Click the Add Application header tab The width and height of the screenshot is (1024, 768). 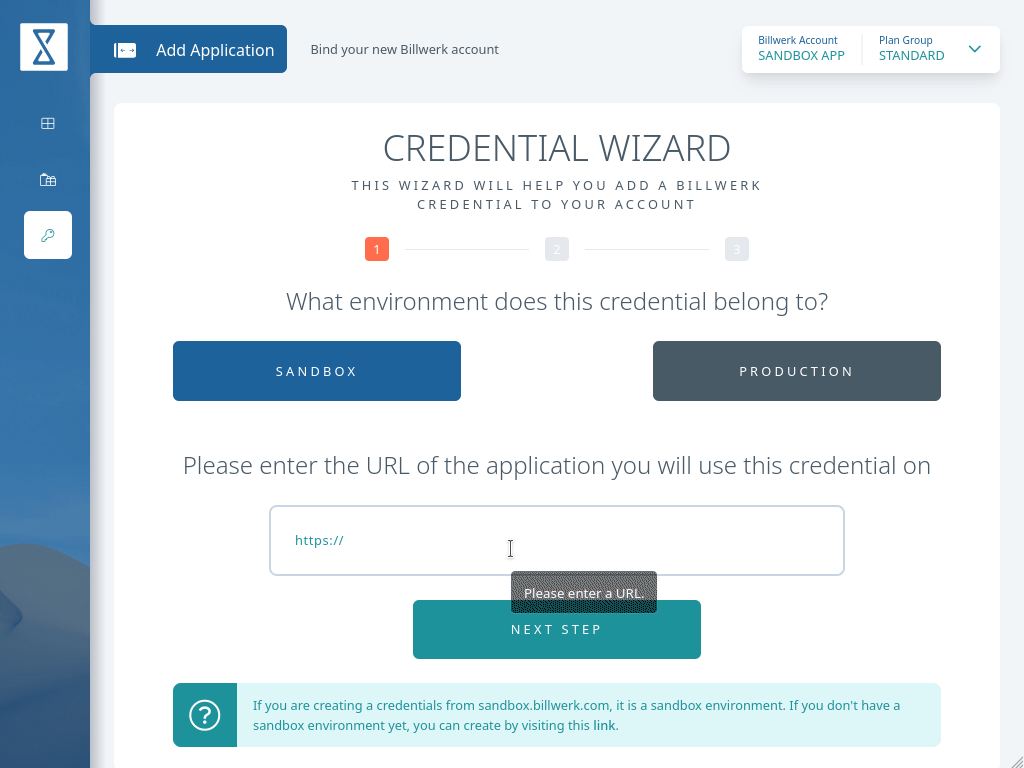pyautogui.click(x=189, y=49)
